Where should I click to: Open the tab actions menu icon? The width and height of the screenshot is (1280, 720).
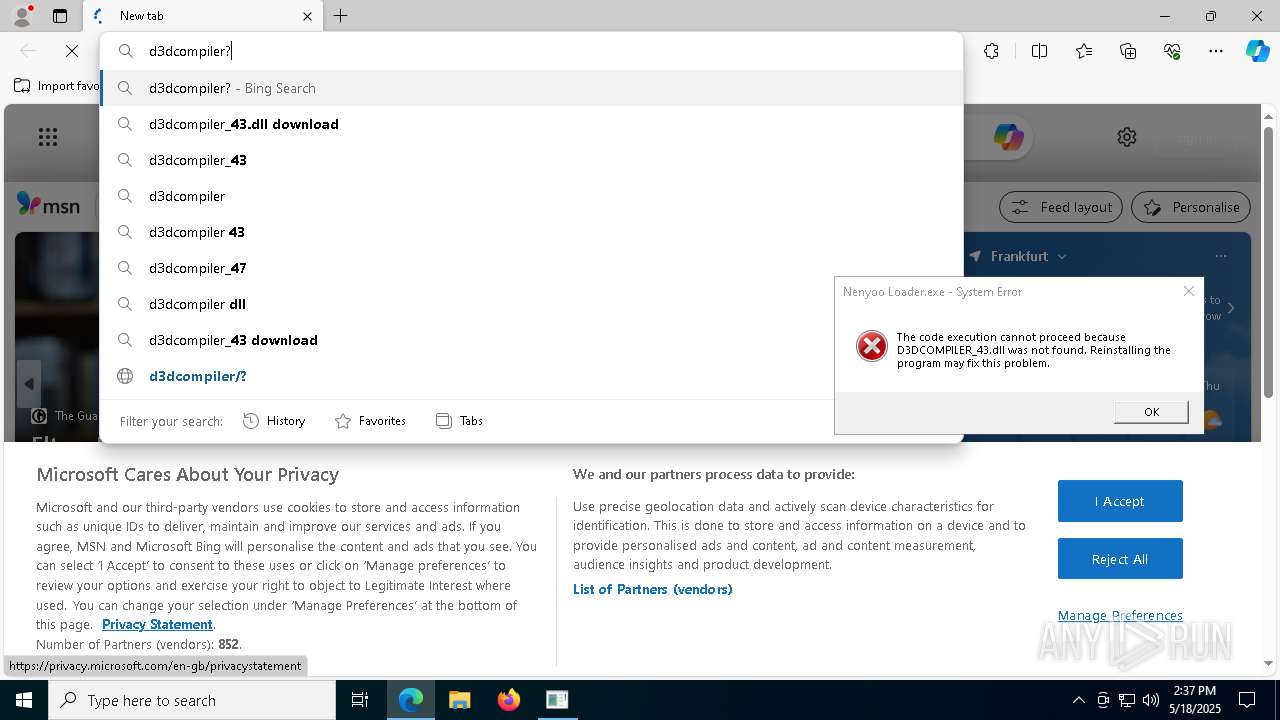click(60, 16)
